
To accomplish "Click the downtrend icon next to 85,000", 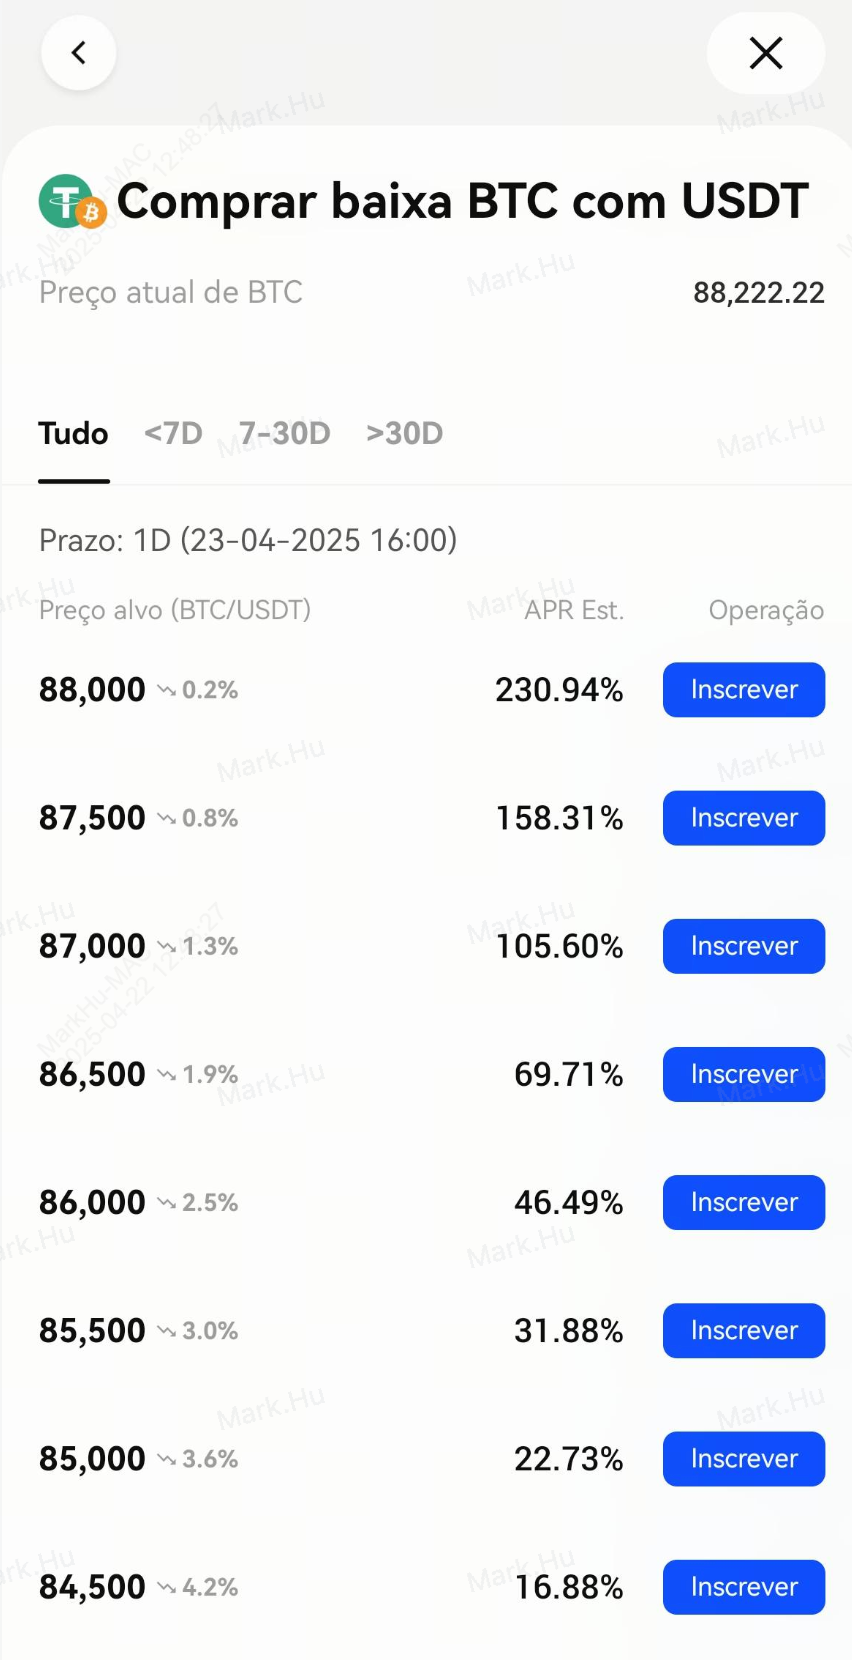I will click(x=167, y=1459).
